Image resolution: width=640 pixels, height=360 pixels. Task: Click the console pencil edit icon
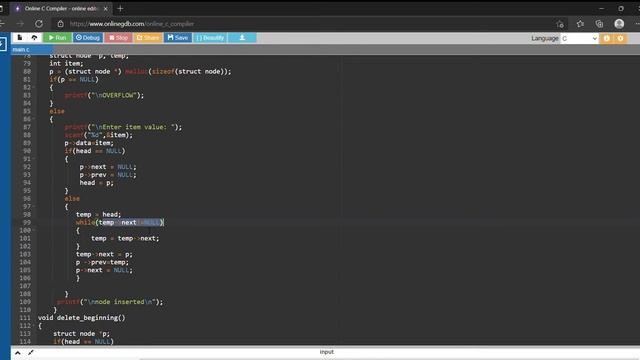coord(31,352)
